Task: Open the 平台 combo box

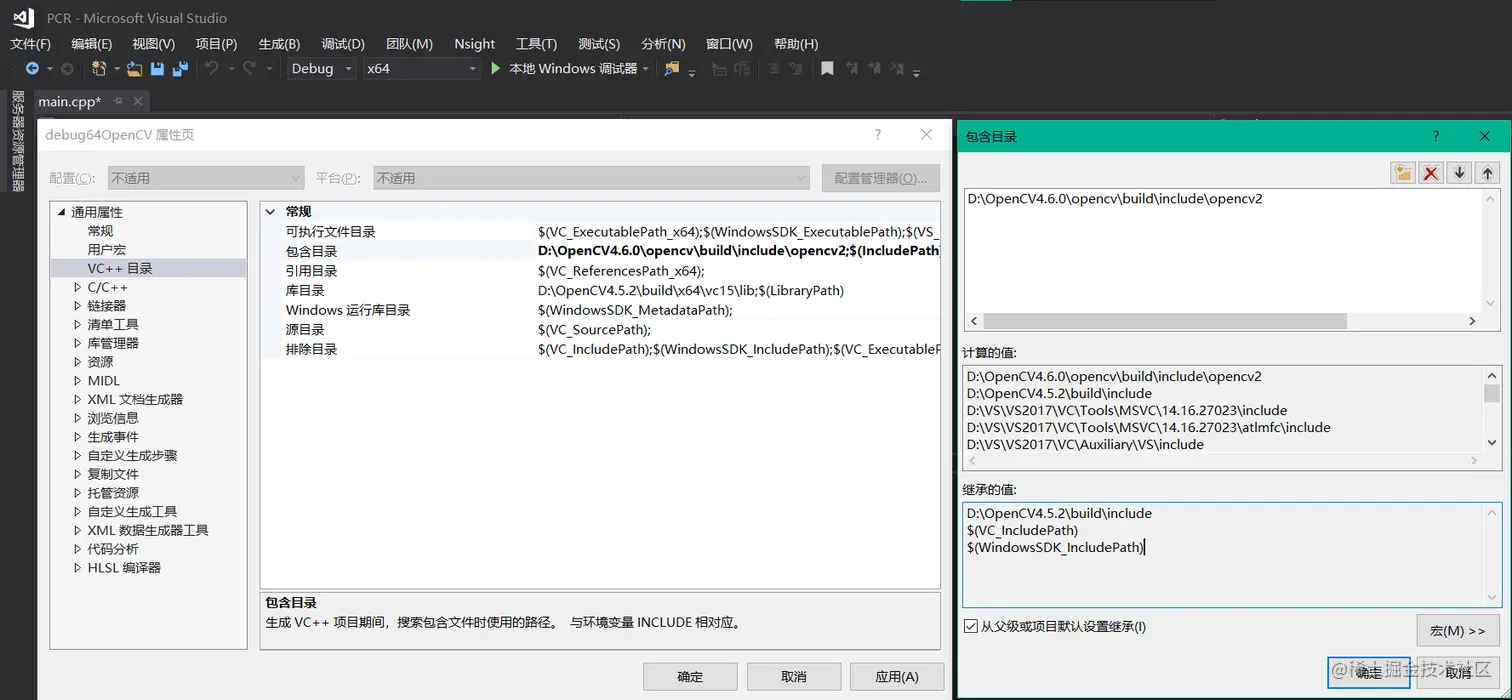Action: [x=591, y=178]
